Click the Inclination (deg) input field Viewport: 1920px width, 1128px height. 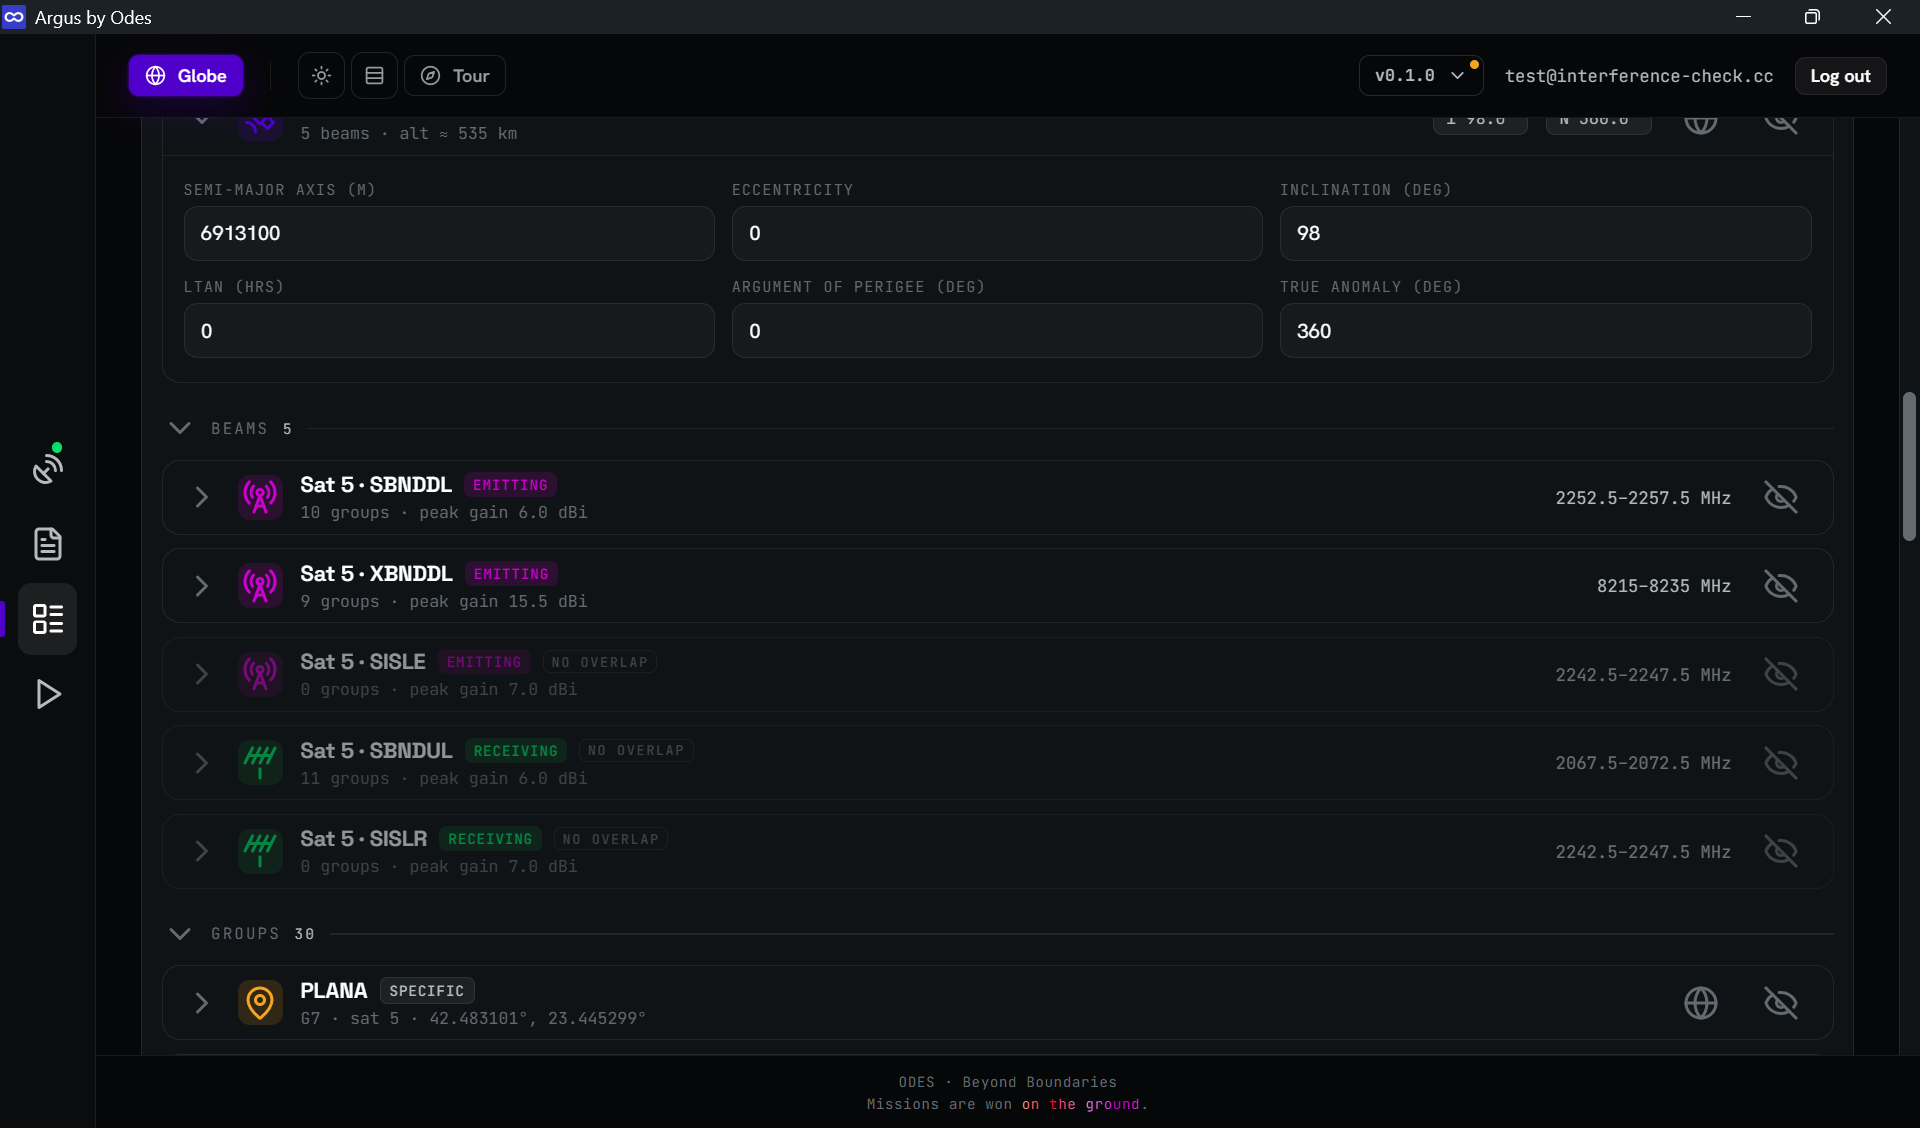tap(1545, 233)
